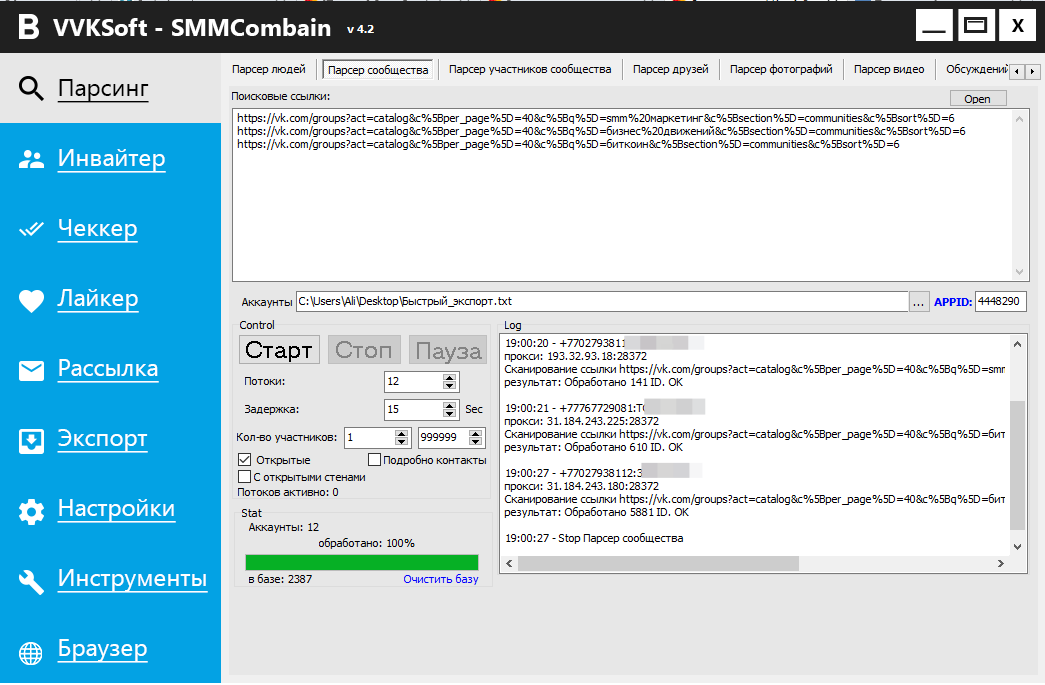Click the Чеккер double-checkmark icon

(x=31, y=229)
